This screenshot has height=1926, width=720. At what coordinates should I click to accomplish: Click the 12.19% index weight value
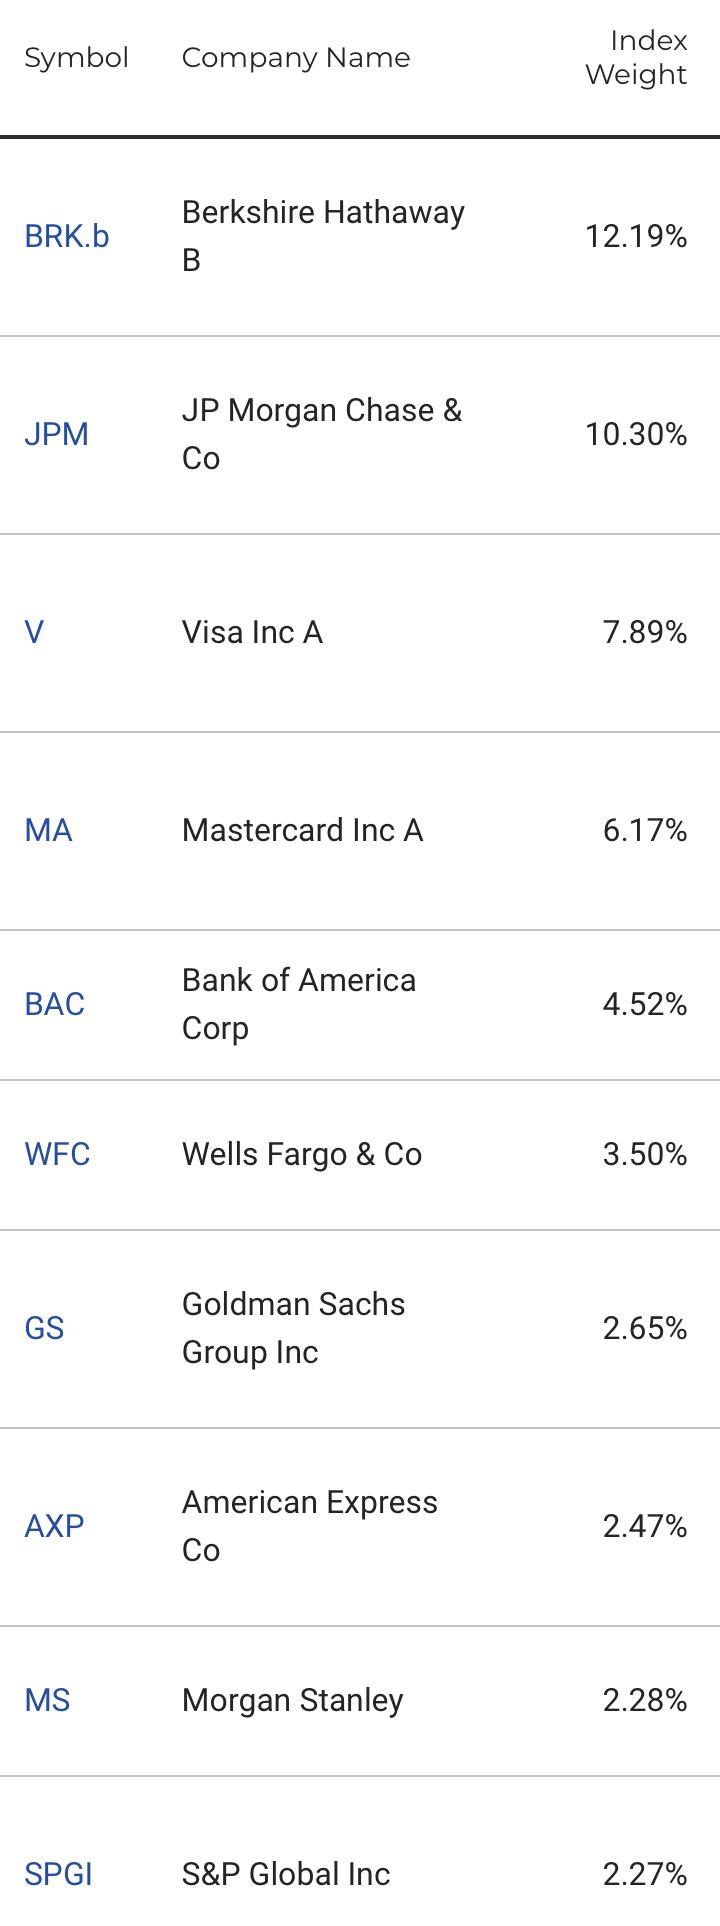pos(637,237)
